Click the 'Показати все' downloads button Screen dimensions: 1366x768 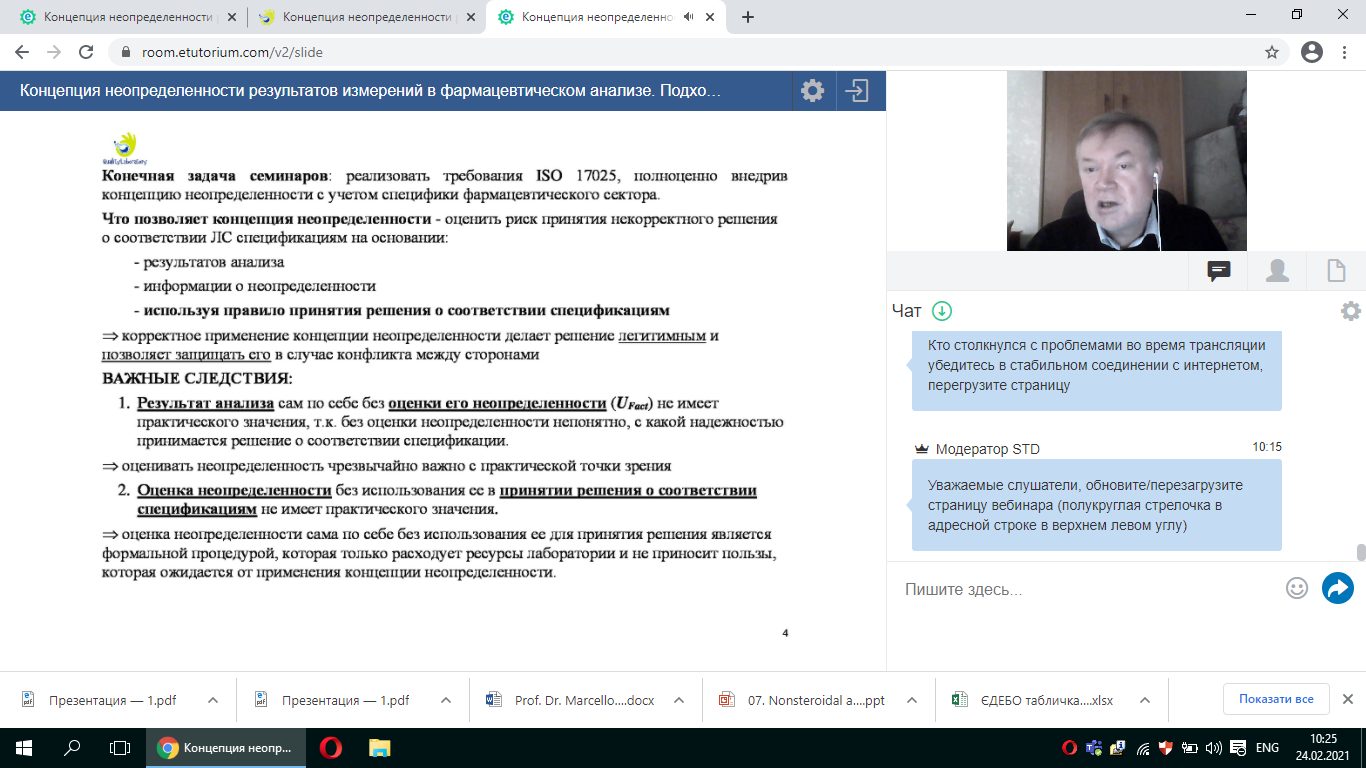[1275, 699]
